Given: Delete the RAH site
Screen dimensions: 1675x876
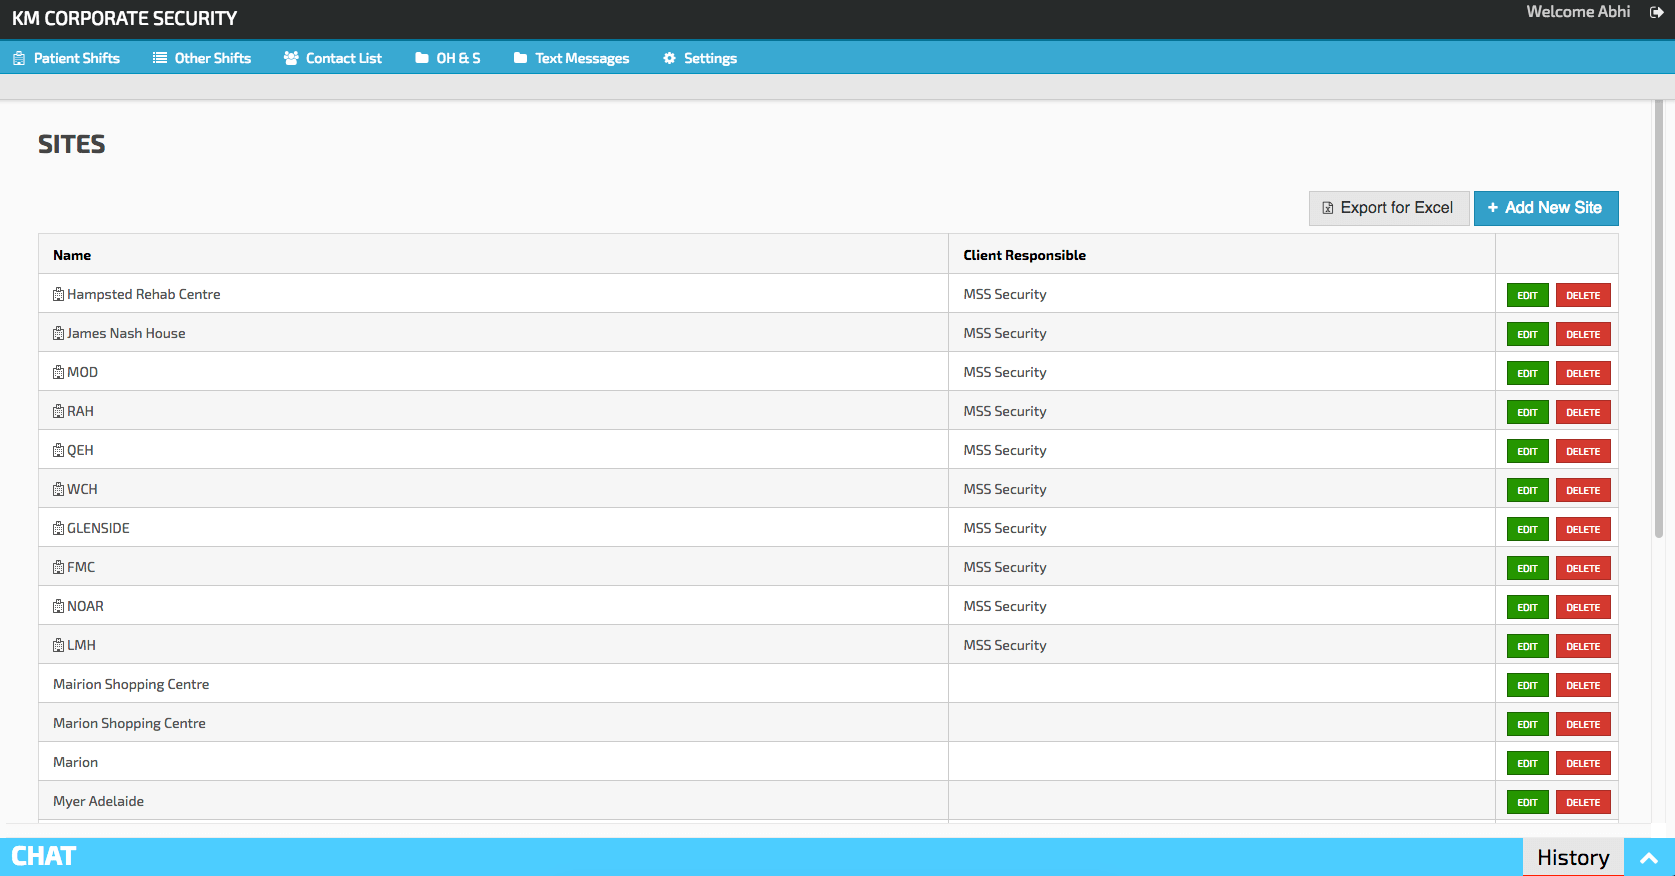Looking at the screenshot, I should click(1583, 412).
